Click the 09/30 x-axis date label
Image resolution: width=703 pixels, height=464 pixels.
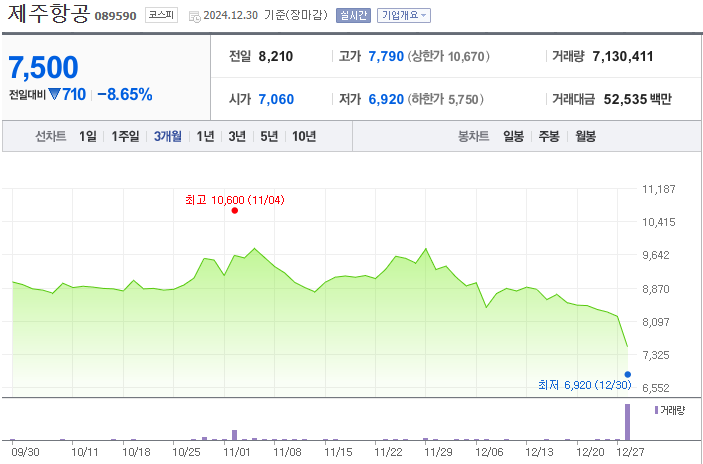[25, 452]
